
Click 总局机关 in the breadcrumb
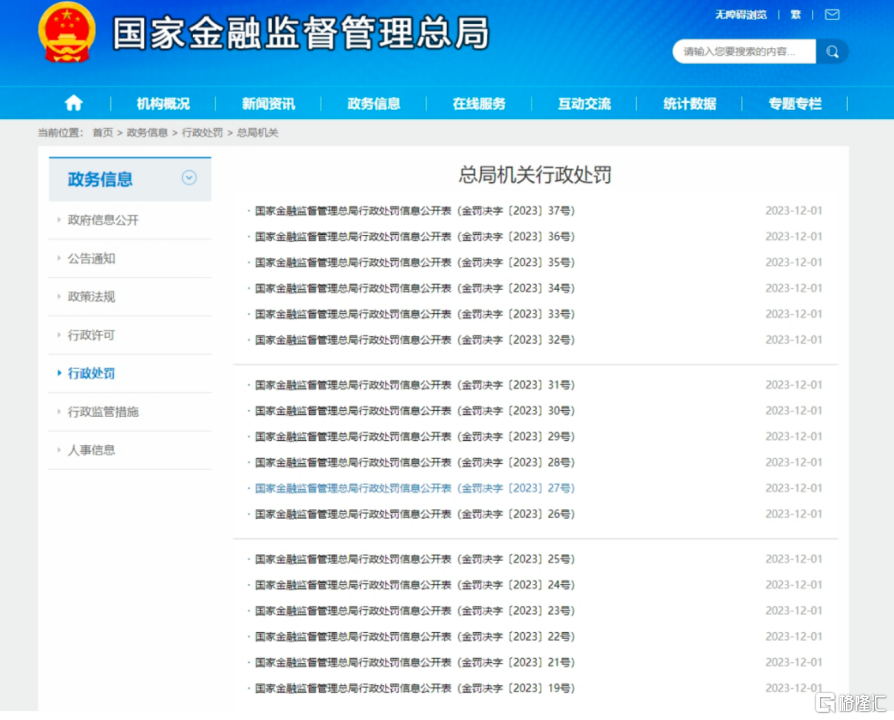click(x=258, y=133)
